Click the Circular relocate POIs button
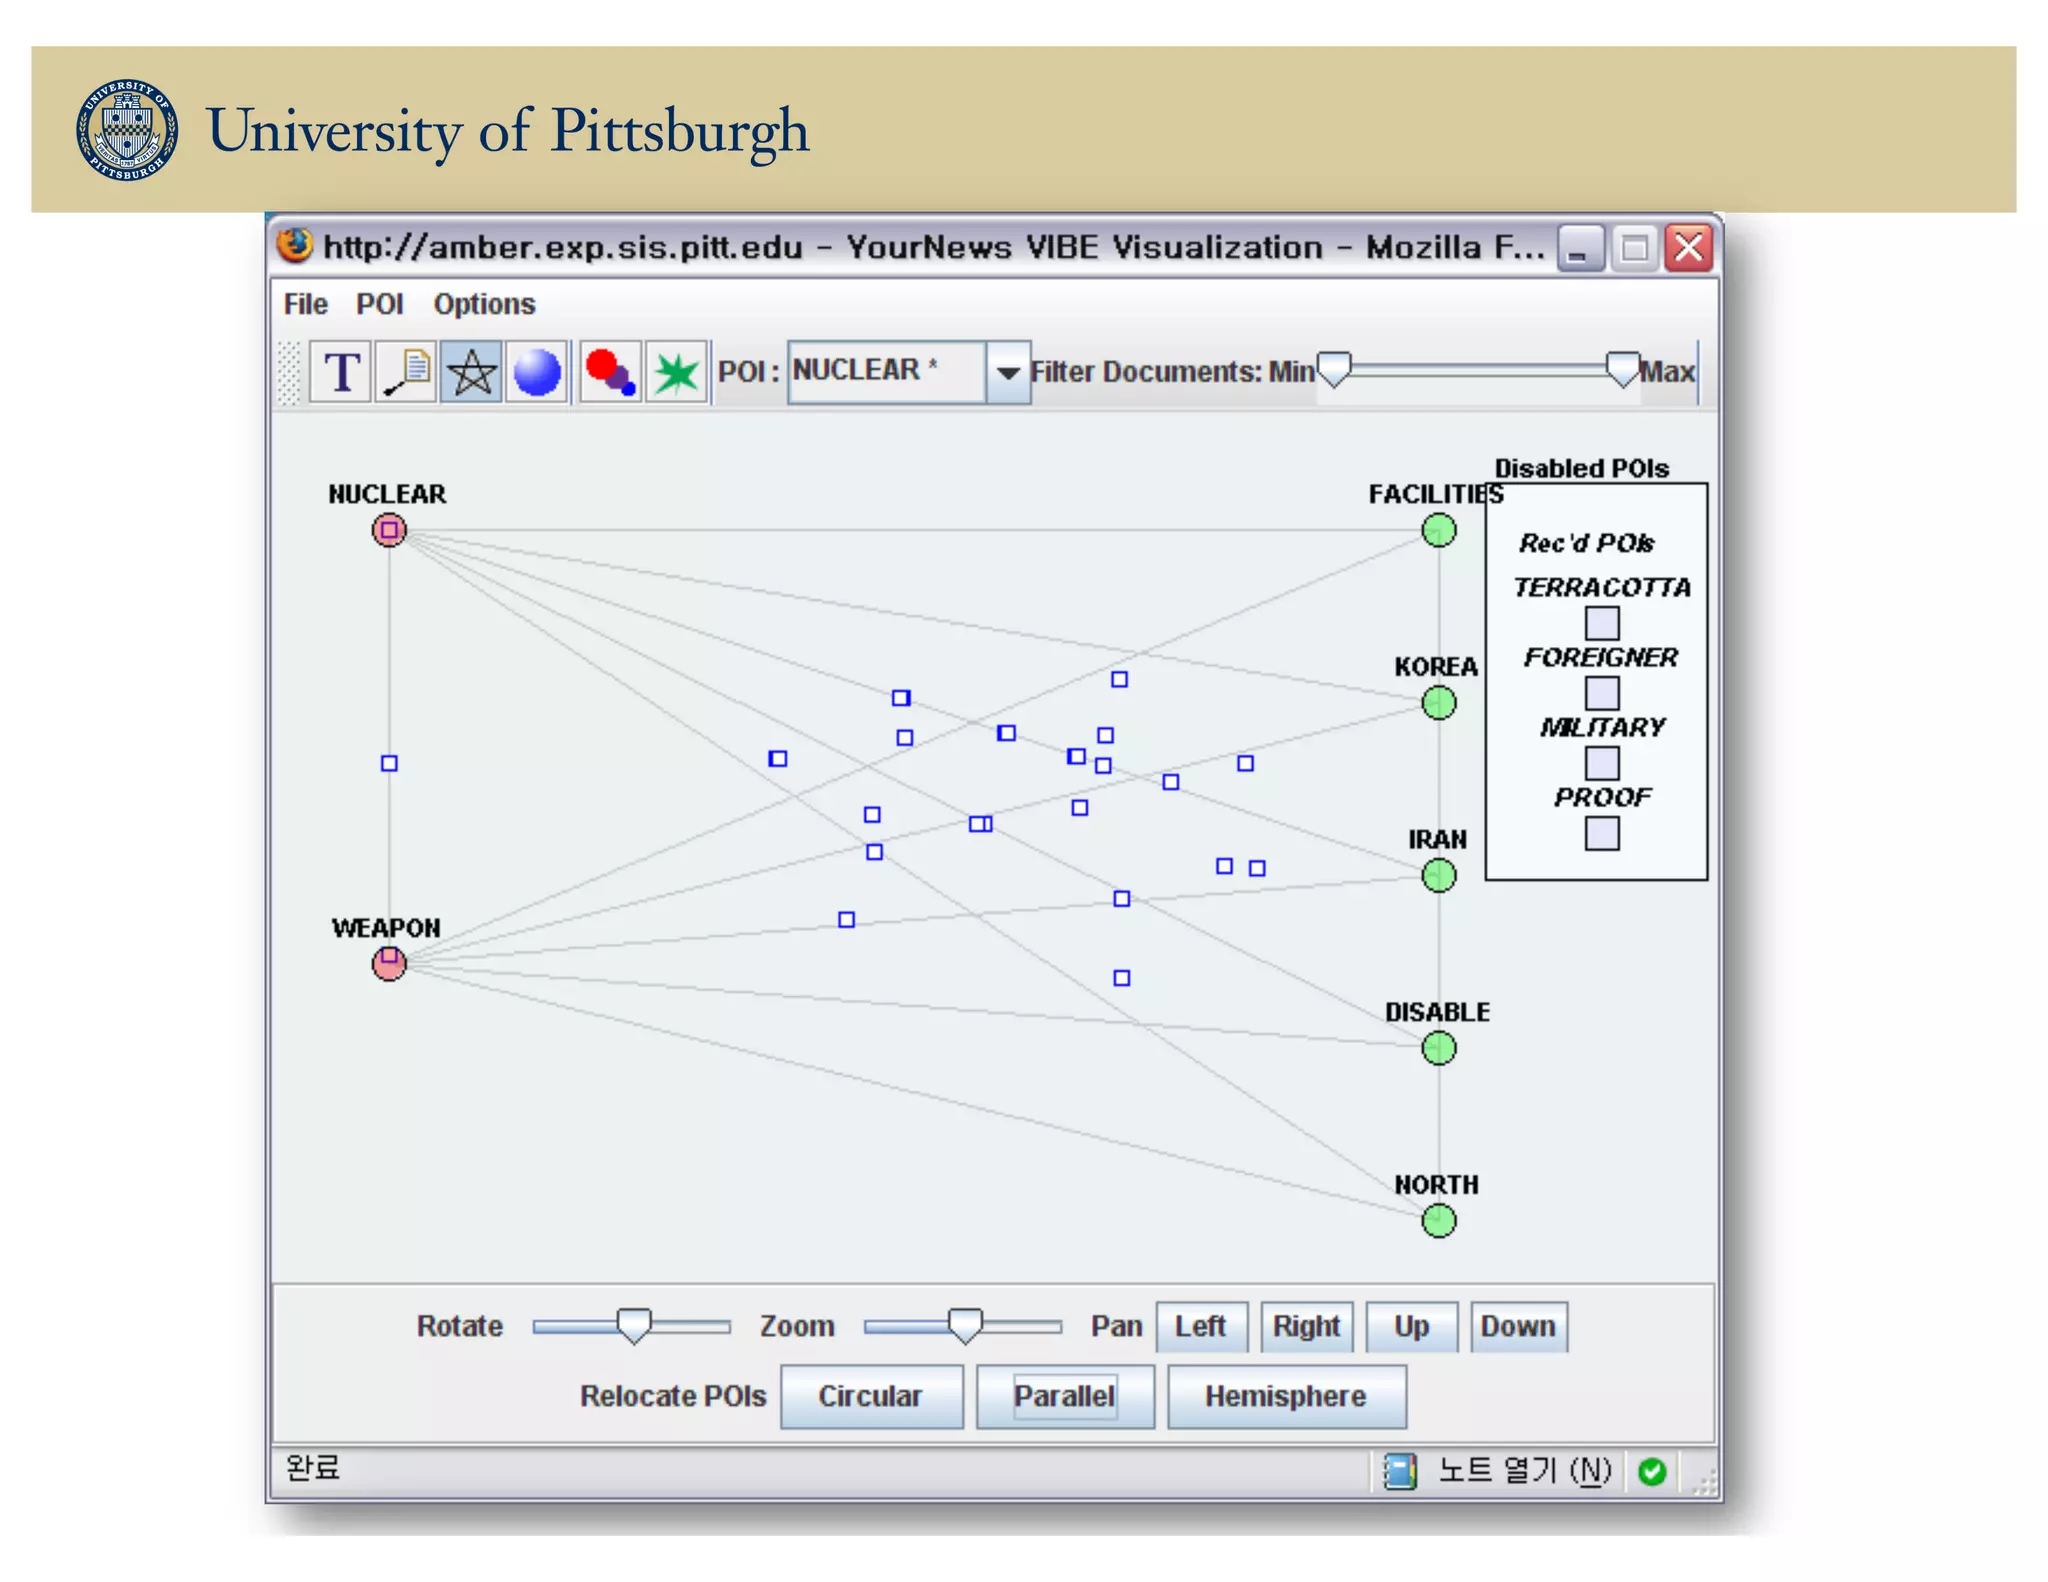The height and width of the screenshot is (1582, 2048). (x=870, y=1396)
